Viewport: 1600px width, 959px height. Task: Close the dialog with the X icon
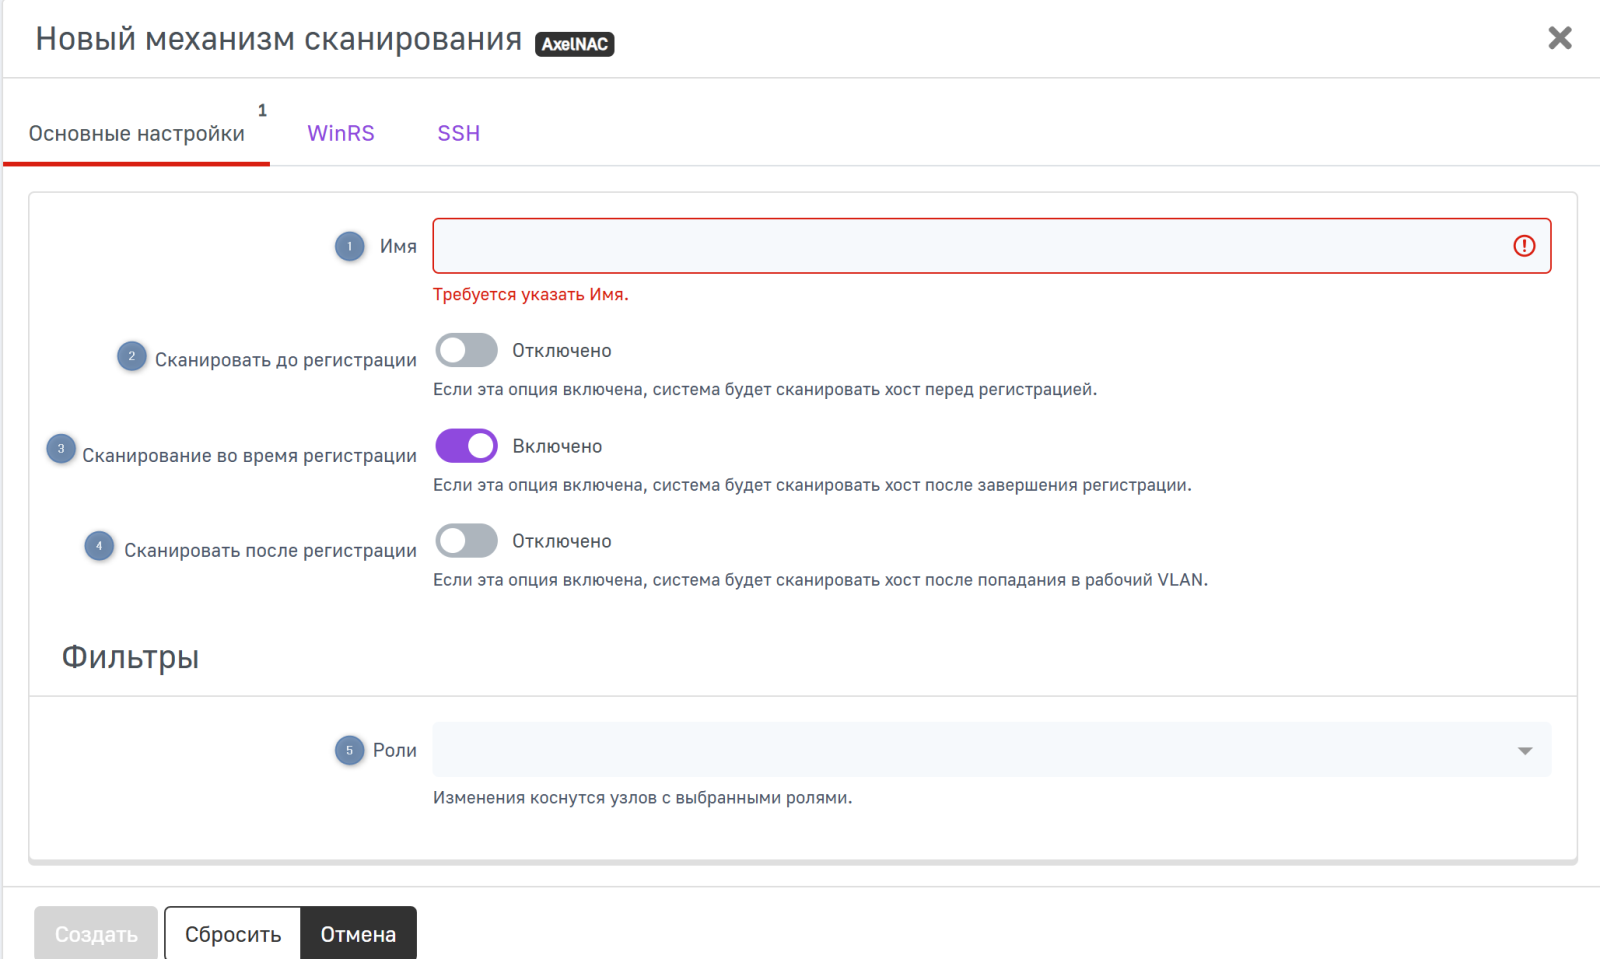point(1559,38)
